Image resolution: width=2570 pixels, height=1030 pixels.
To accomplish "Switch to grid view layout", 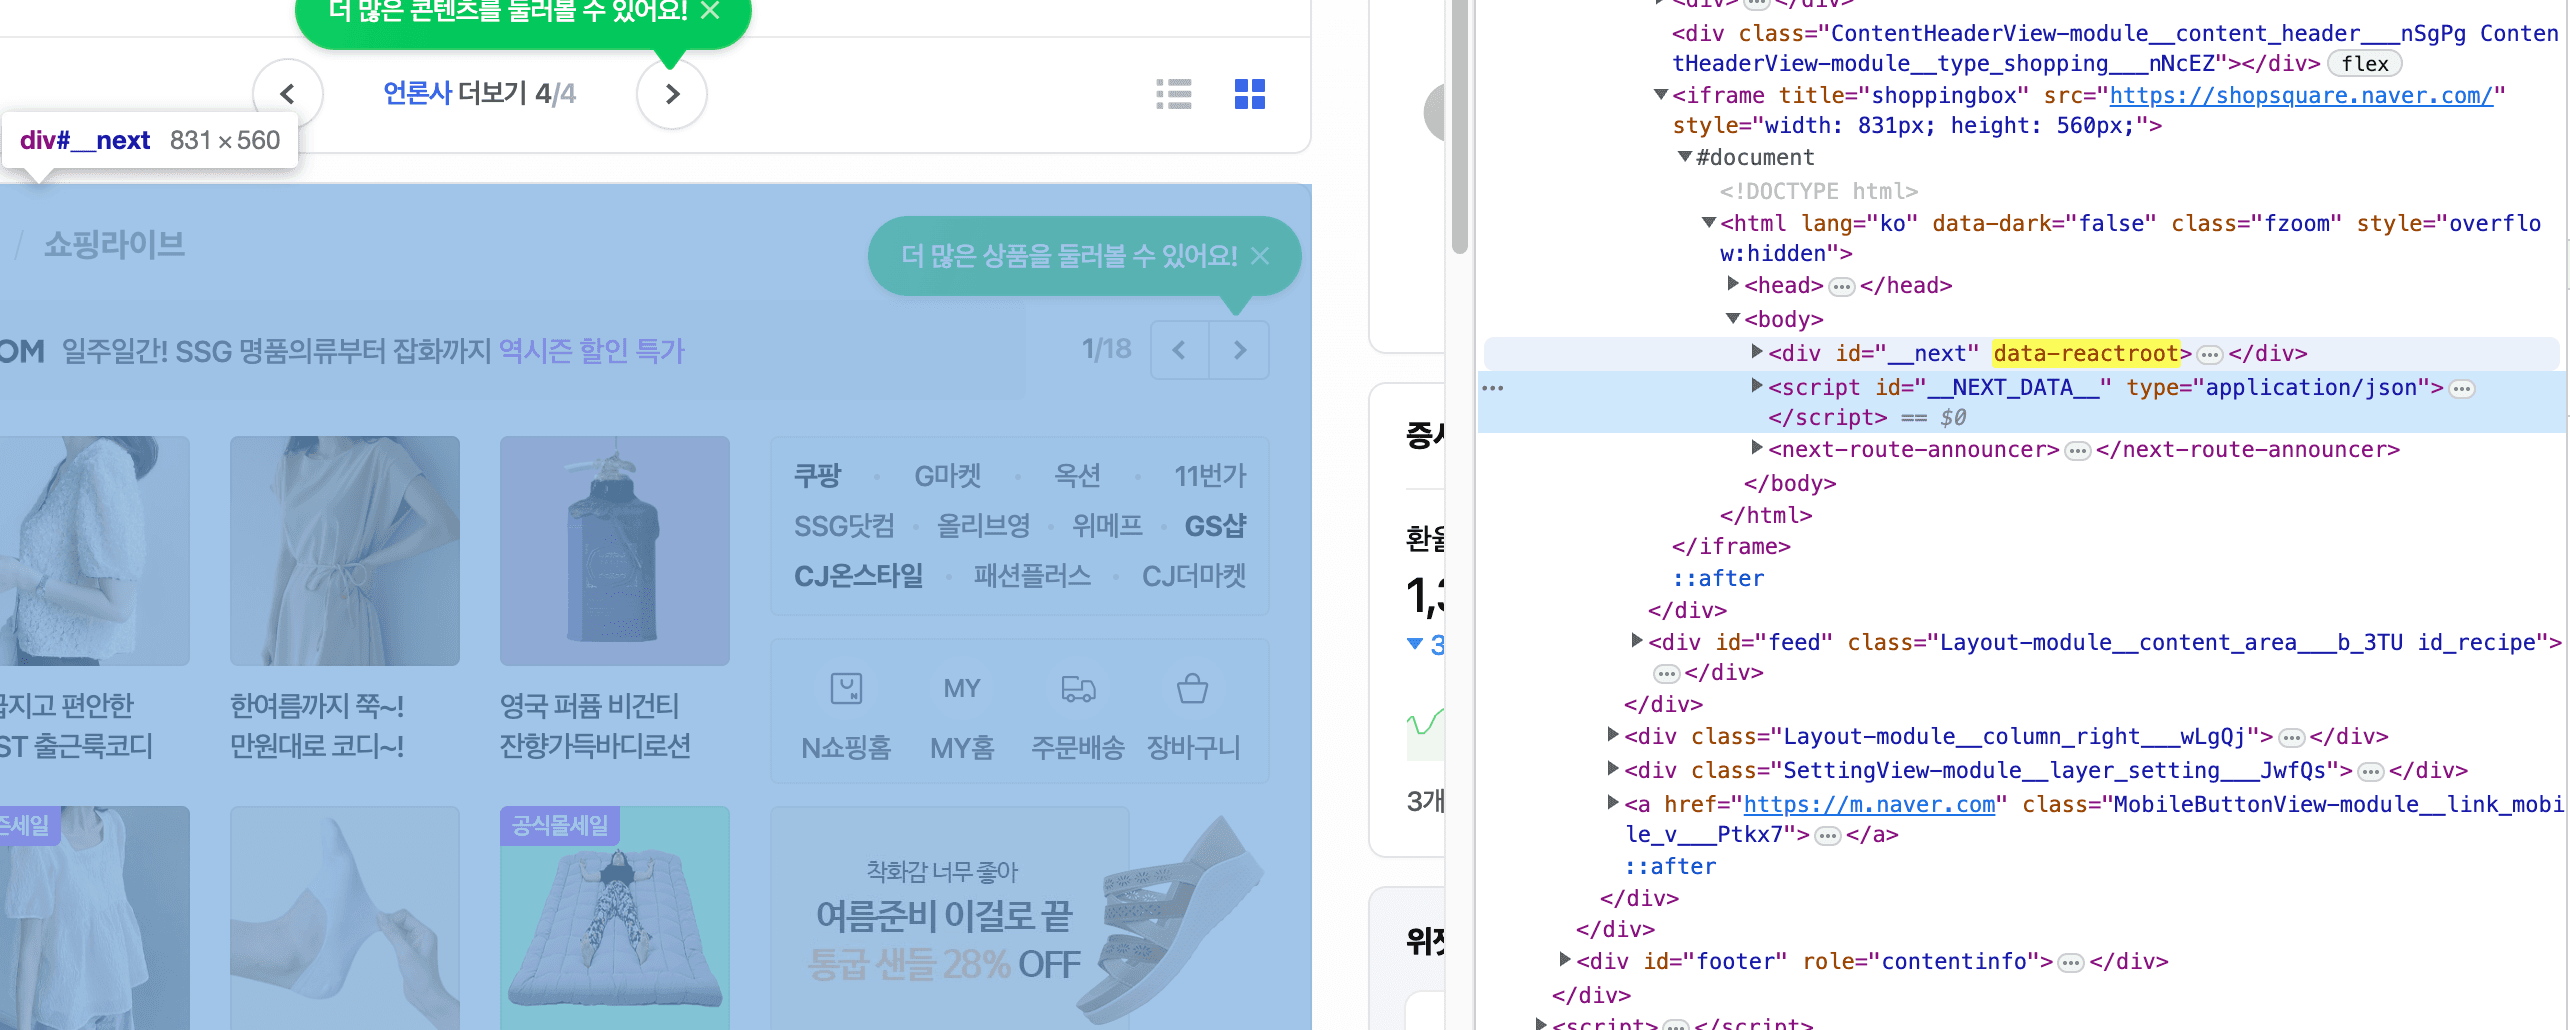I will 1248,94.
